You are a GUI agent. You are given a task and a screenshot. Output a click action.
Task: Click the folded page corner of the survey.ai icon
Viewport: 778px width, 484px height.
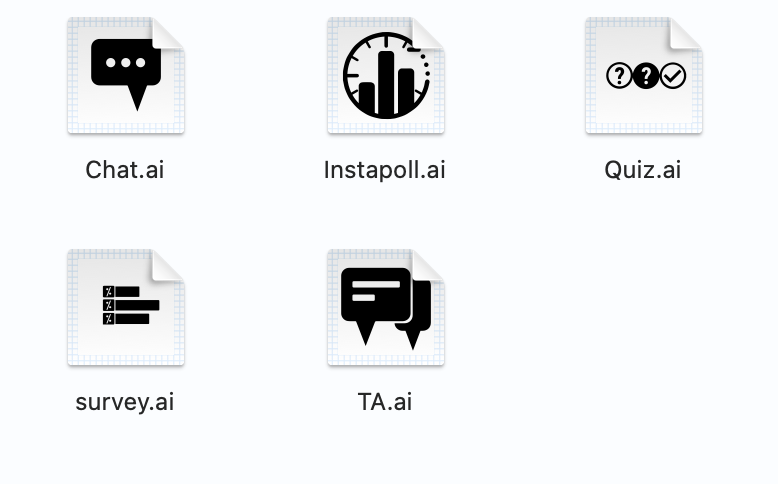168,265
